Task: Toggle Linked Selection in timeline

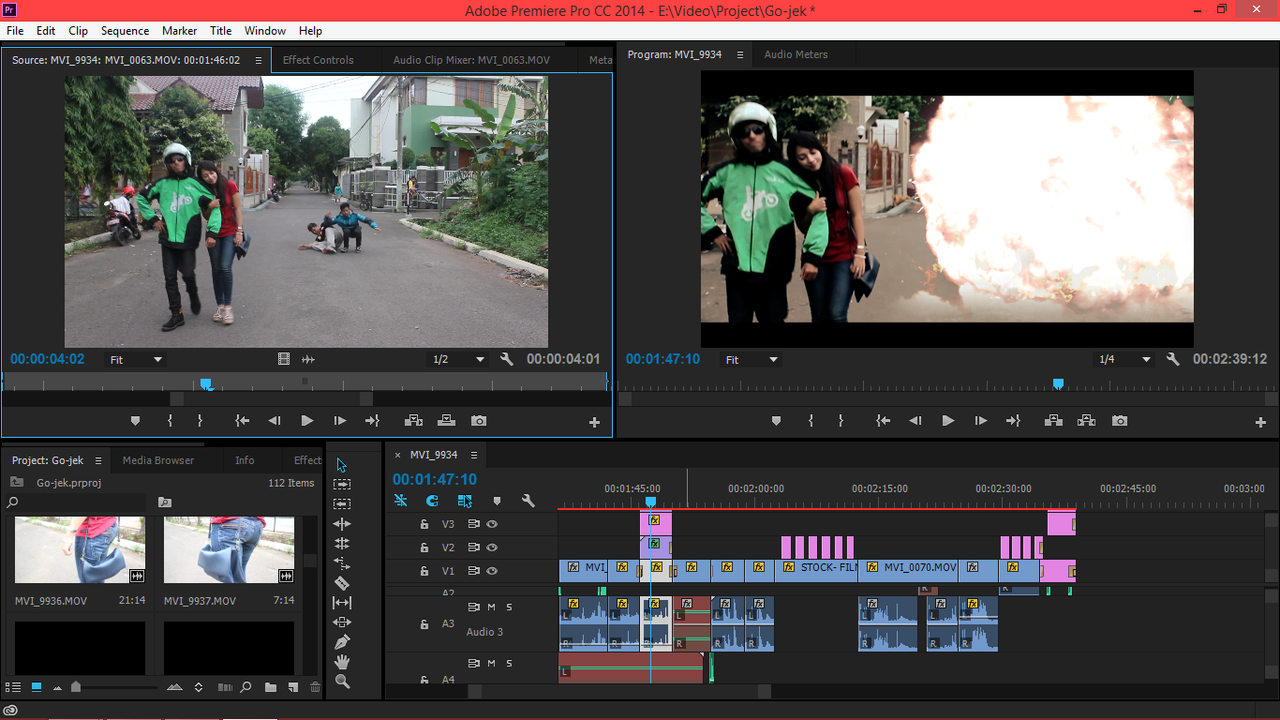Action: pos(465,501)
